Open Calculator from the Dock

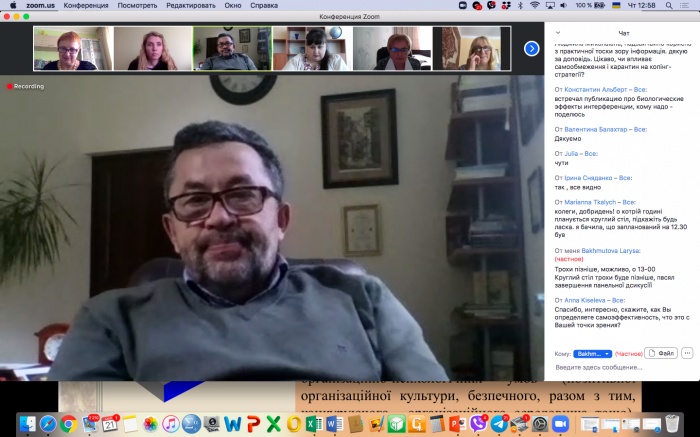437,424
